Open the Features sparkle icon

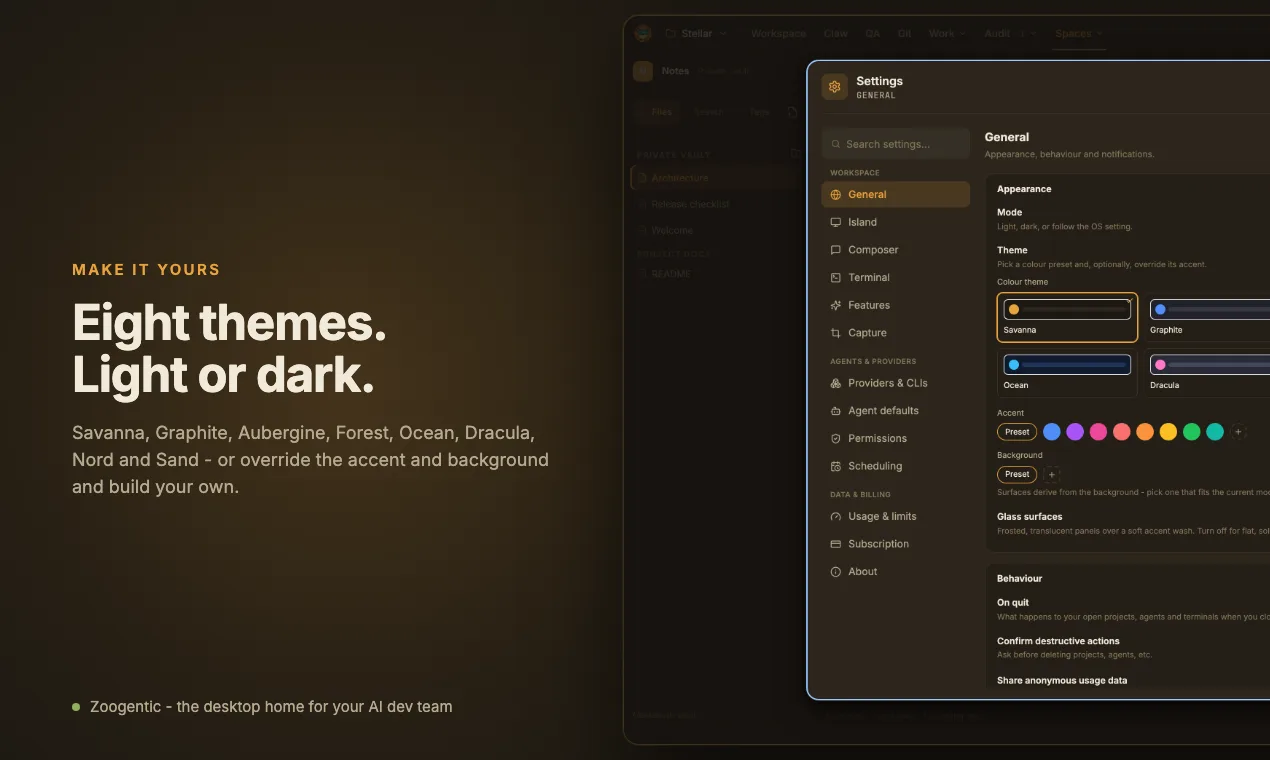(x=836, y=305)
